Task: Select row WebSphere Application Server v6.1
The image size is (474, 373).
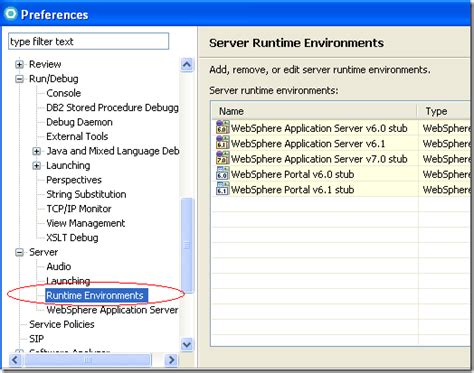Action: click(x=341, y=143)
